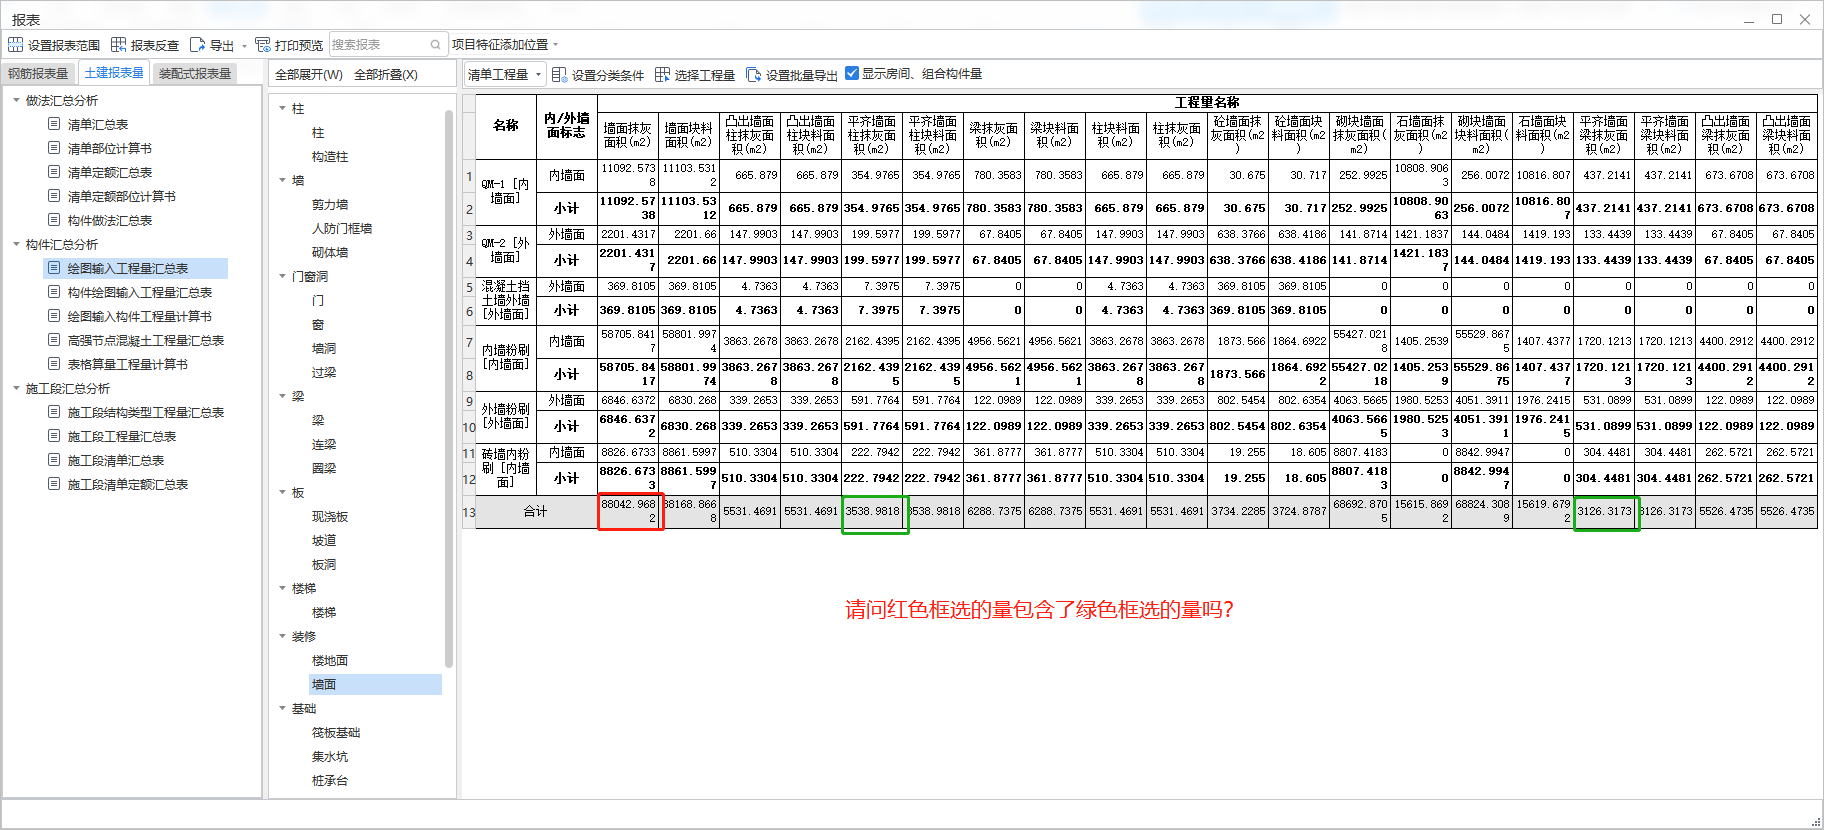The height and width of the screenshot is (830, 1824).
Task: Click the 墙面抹灰面积(m2) column header
Action: (x=627, y=135)
